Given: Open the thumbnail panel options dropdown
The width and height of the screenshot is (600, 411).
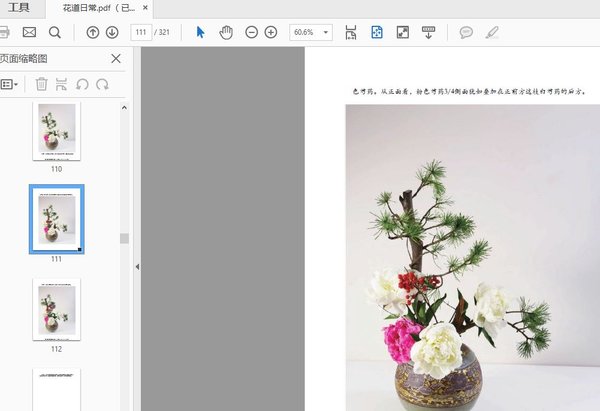Looking at the screenshot, I should [x=9, y=84].
